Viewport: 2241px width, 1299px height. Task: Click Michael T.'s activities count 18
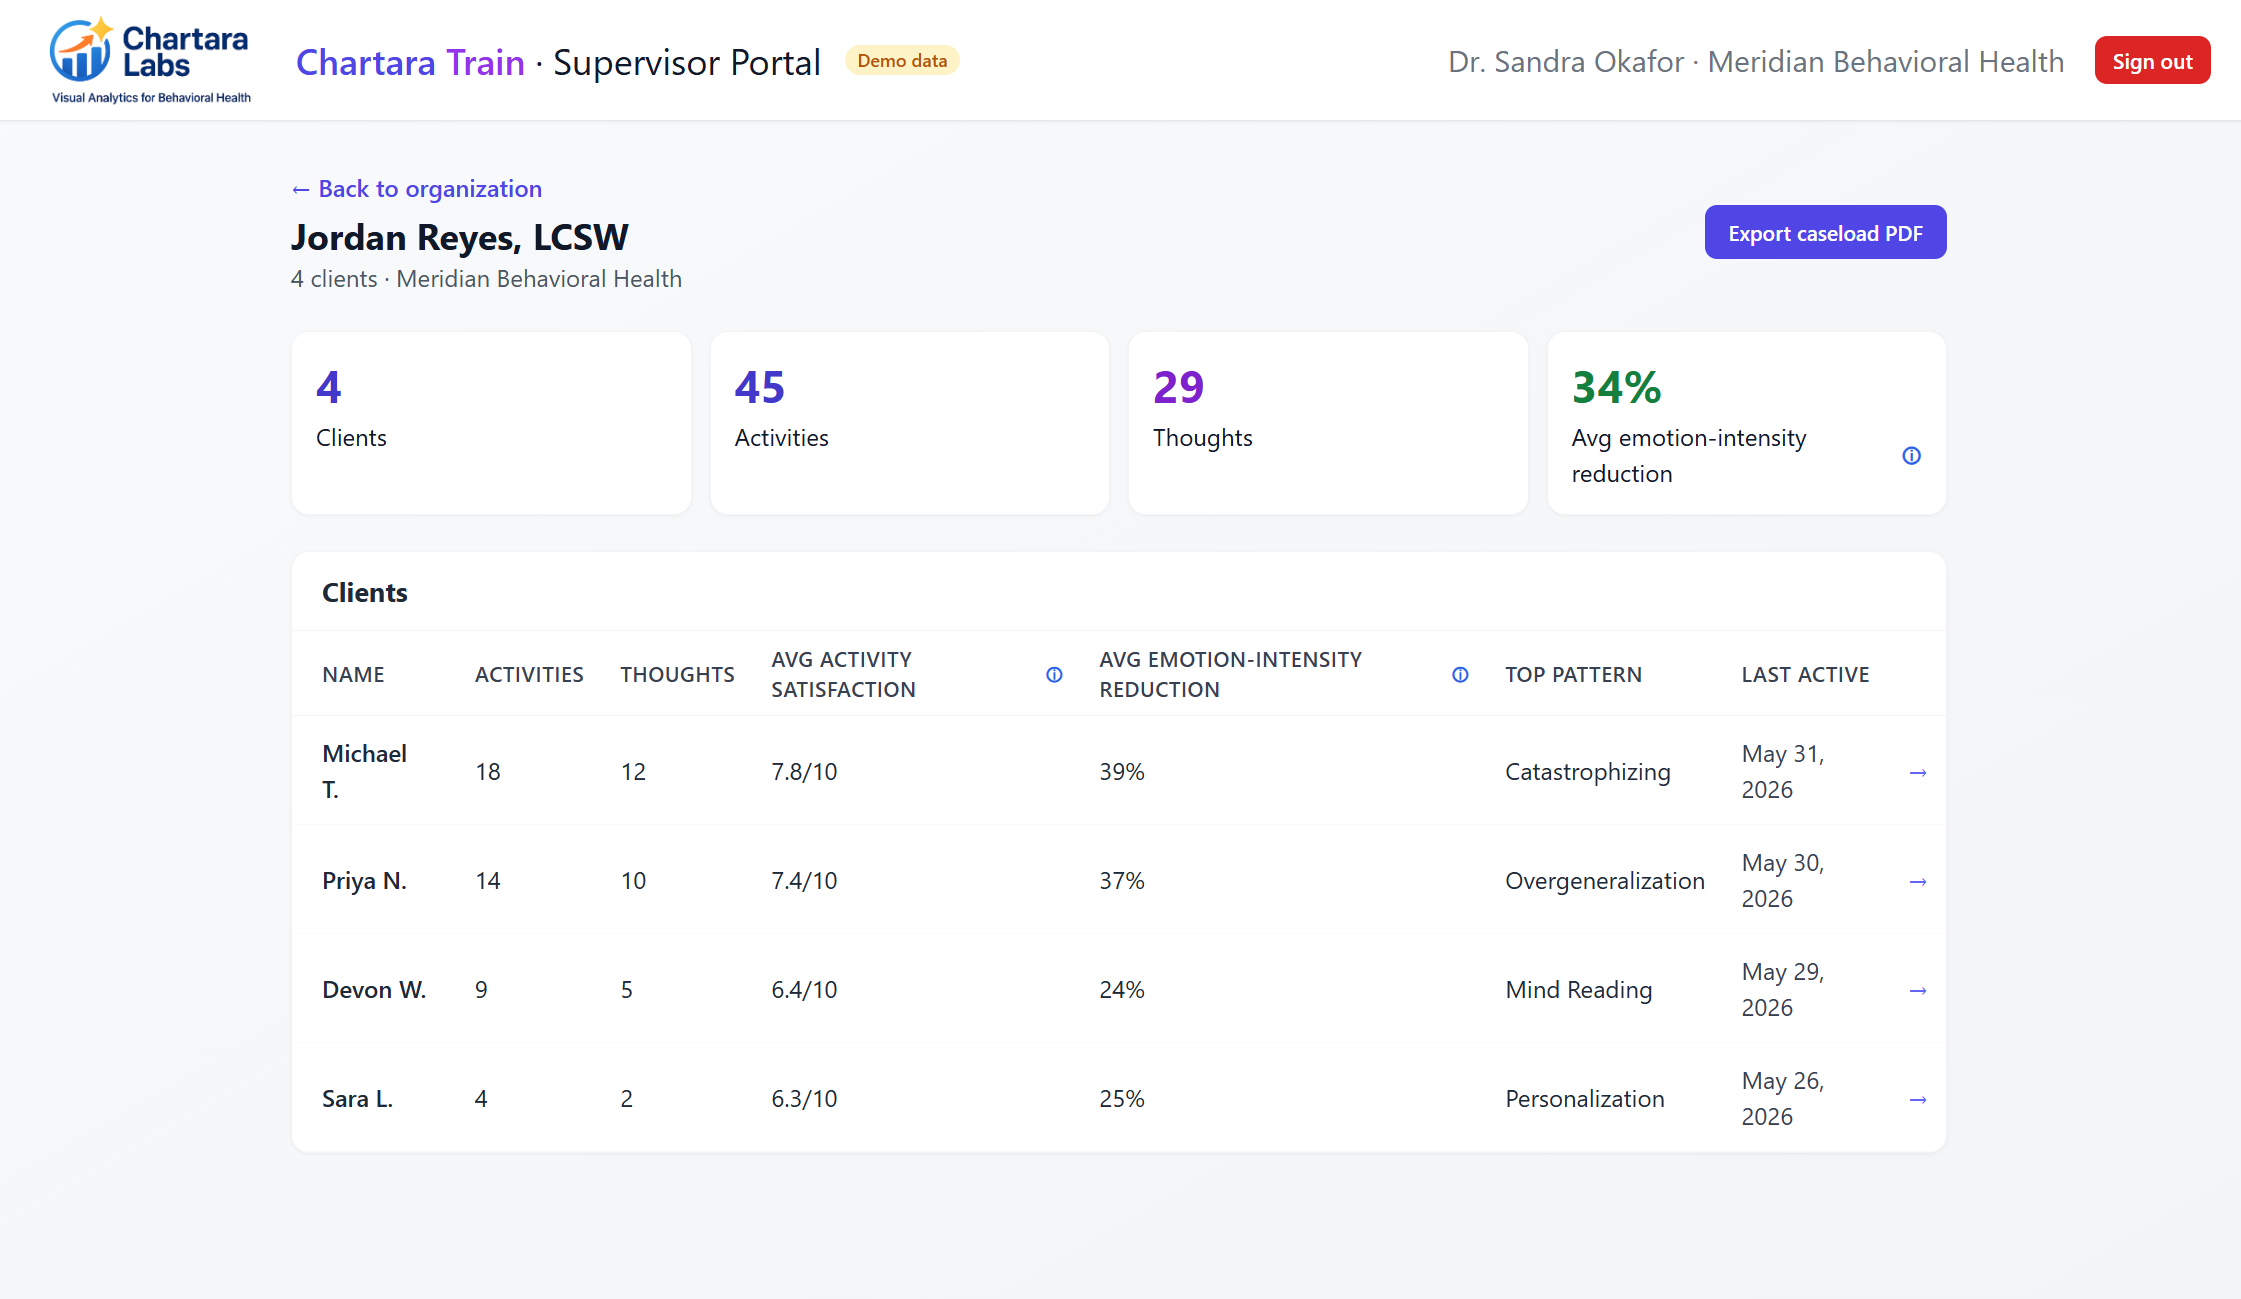coord(487,772)
